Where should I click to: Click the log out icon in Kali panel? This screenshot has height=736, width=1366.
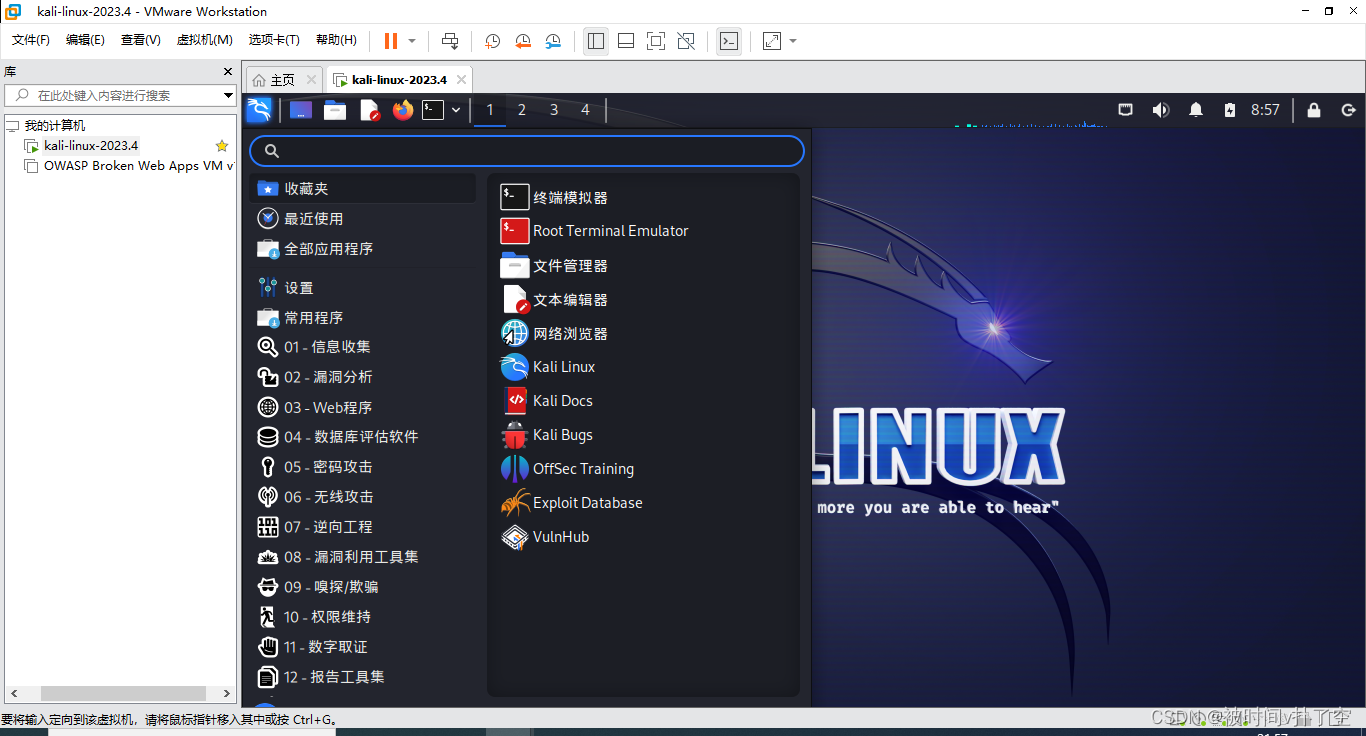click(1348, 110)
